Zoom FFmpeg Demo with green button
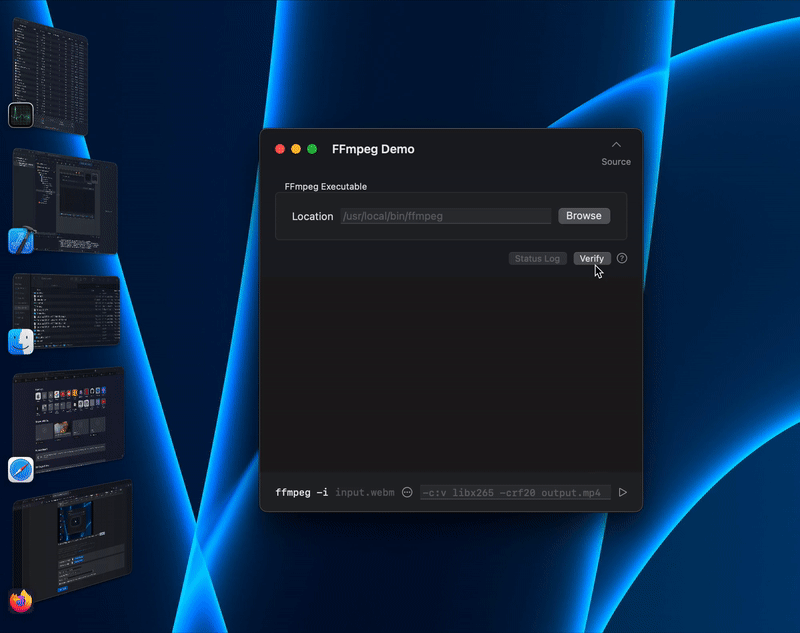 pyautogui.click(x=312, y=149)
